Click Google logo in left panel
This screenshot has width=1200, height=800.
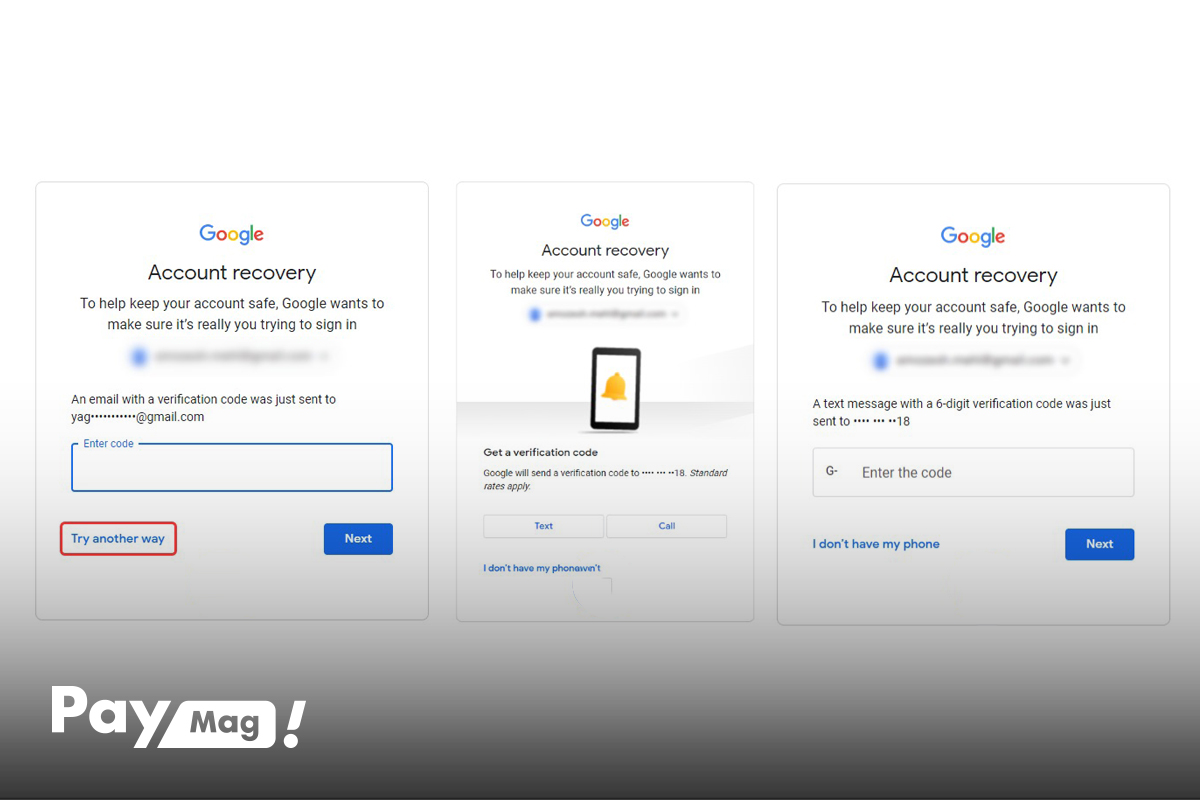[x=232, y=234]
